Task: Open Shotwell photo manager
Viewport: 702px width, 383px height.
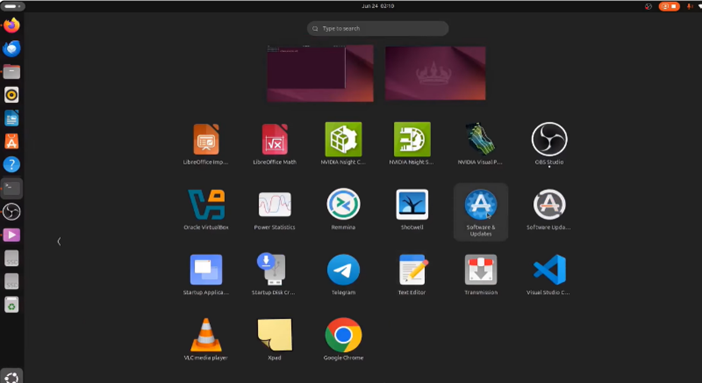Action: click(412, 210)
